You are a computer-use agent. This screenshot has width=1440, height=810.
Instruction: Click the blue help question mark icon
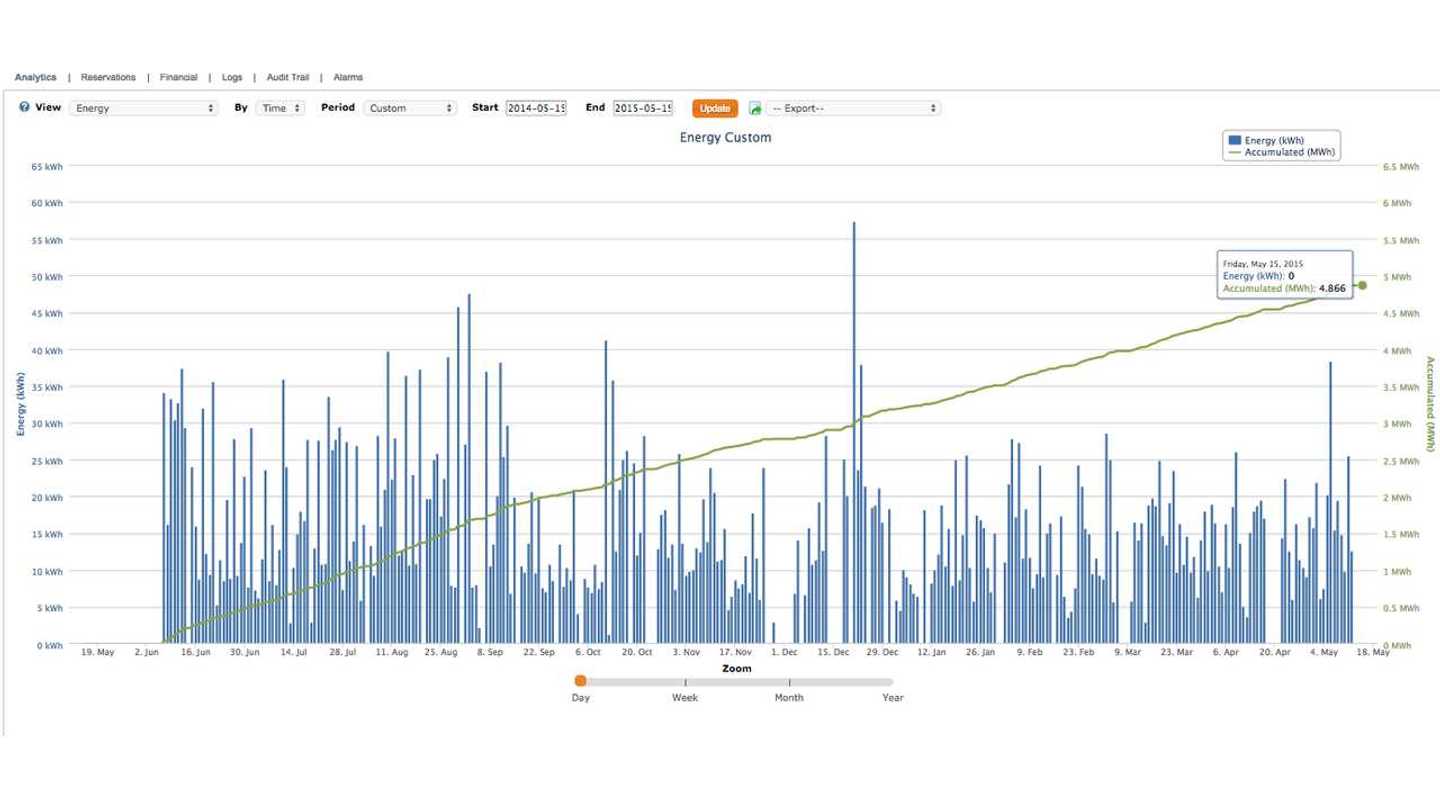[24, 107]
